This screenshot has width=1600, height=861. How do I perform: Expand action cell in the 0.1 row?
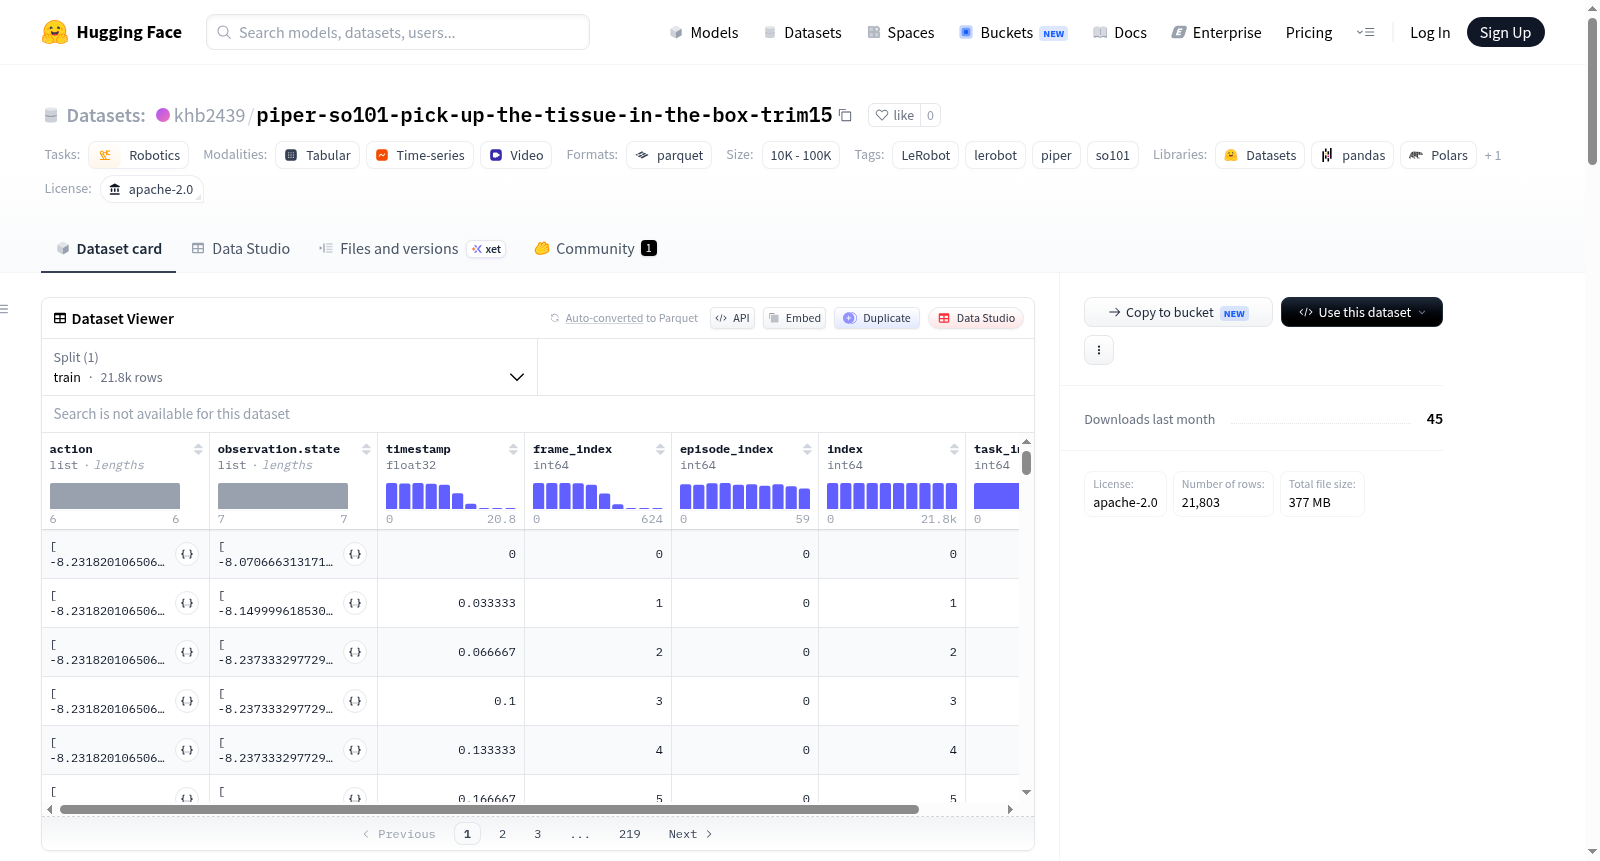coord(187,701)
